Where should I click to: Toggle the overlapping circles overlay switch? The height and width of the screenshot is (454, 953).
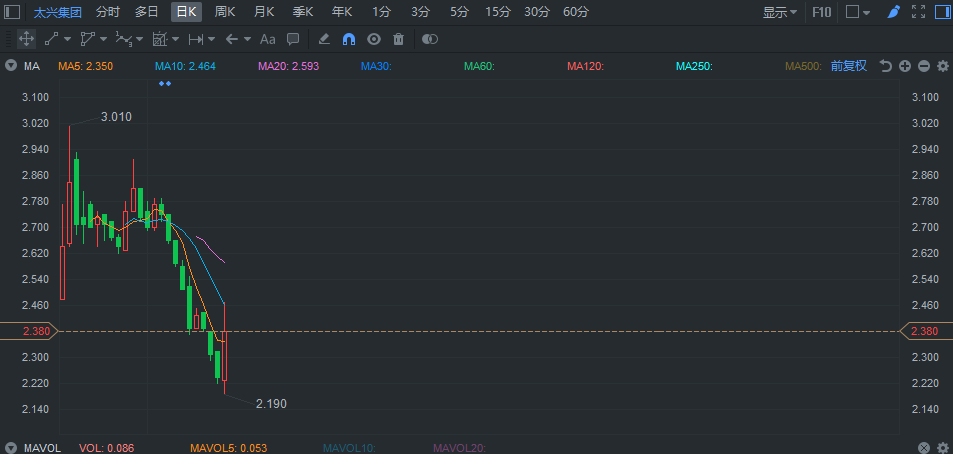pos(430,39)
